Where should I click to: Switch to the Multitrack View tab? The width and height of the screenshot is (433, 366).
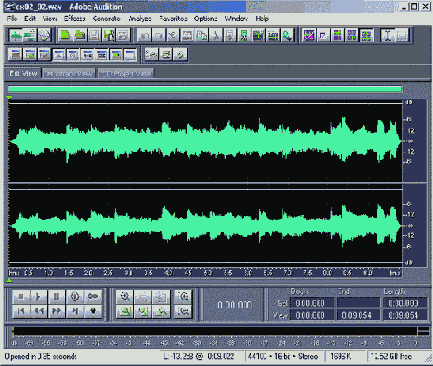coord(69,73)
